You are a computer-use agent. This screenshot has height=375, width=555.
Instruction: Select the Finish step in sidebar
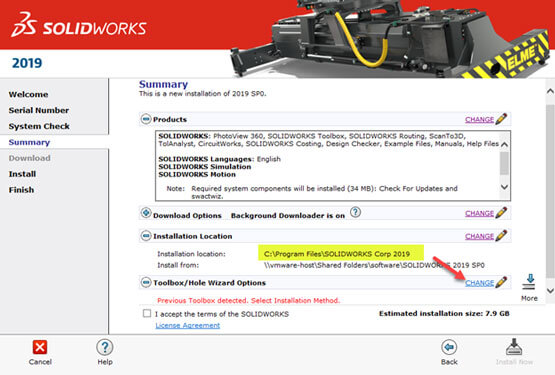[21, 190]
